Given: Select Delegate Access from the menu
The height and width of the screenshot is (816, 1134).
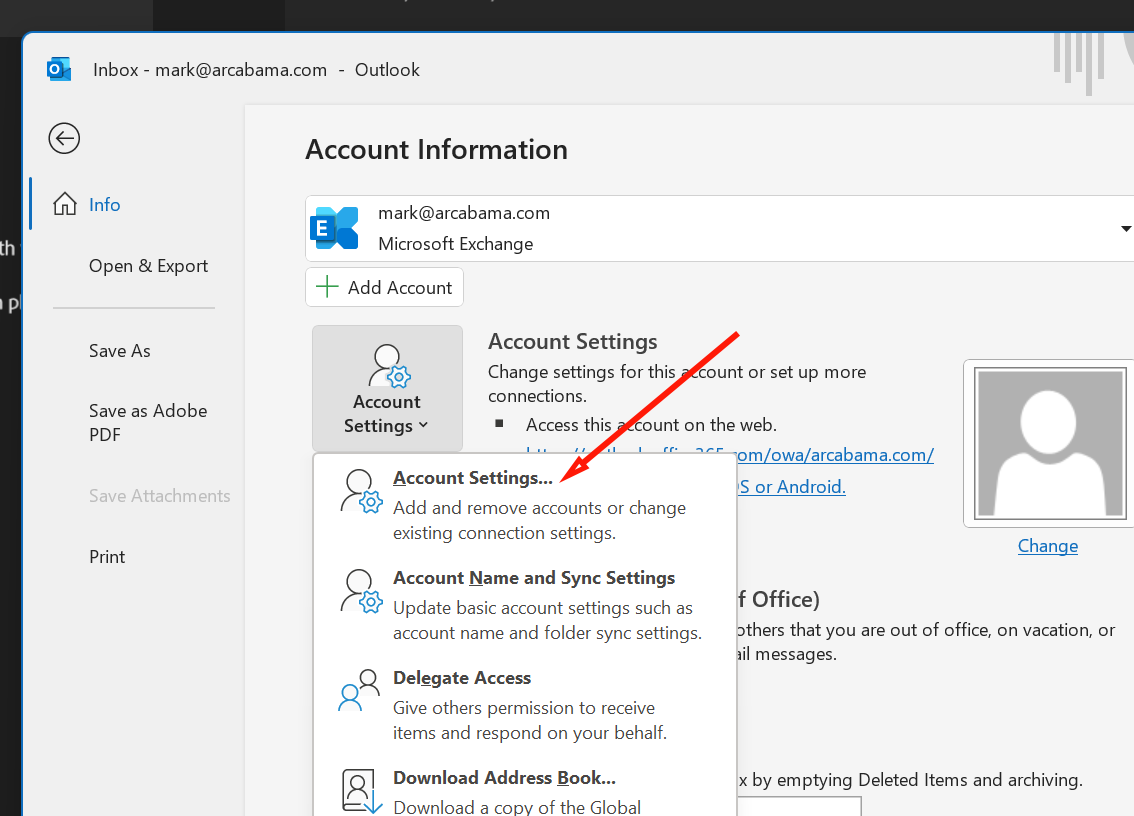Looking at the screenshot, I should coord(525,704).
